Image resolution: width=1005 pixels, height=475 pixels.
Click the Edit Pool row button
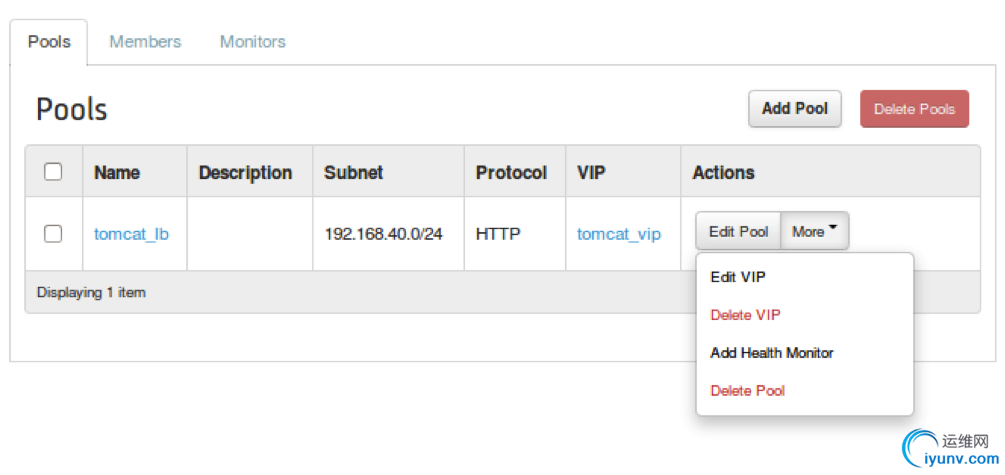coord(738,232)
